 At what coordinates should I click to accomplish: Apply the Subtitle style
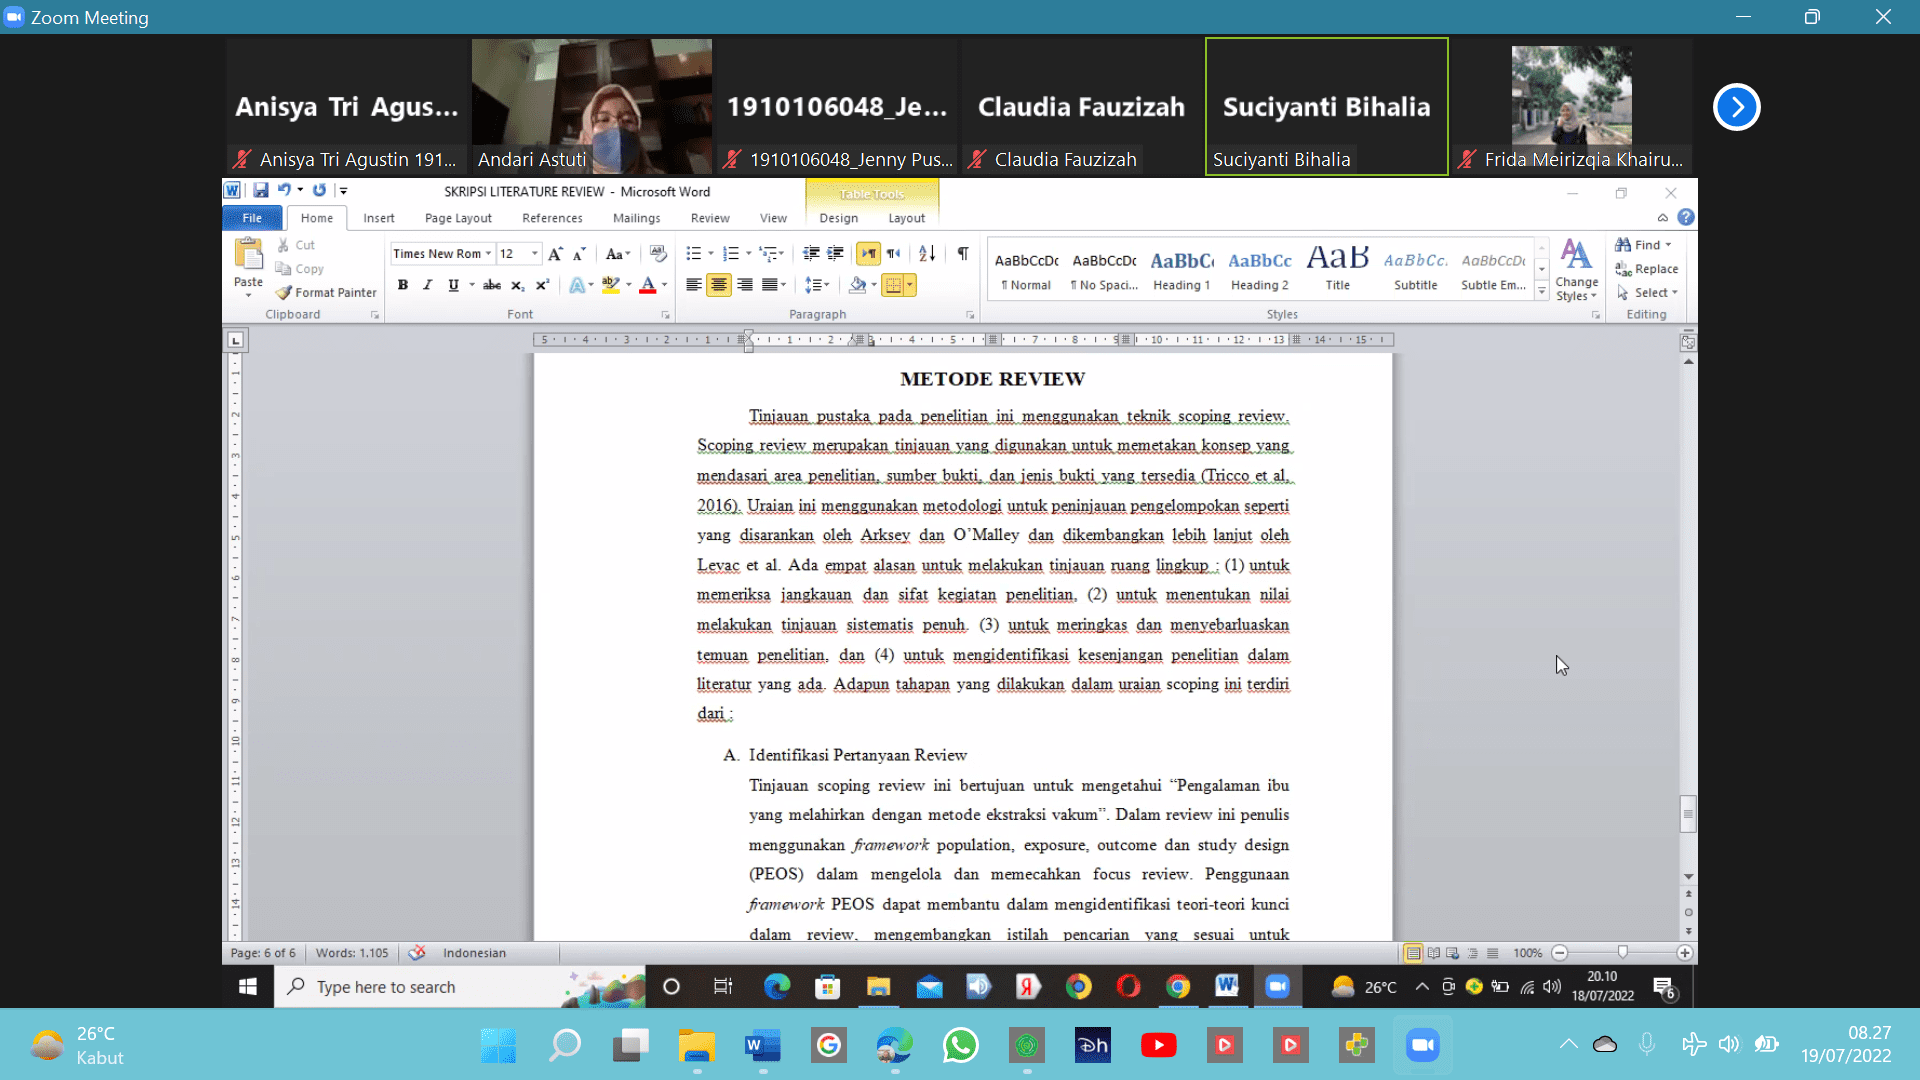(1416, 269)
